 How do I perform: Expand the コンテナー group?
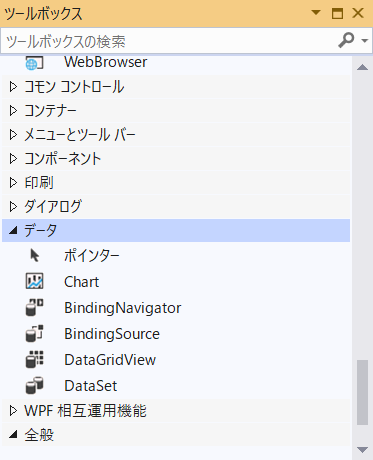tap(13, 111)
